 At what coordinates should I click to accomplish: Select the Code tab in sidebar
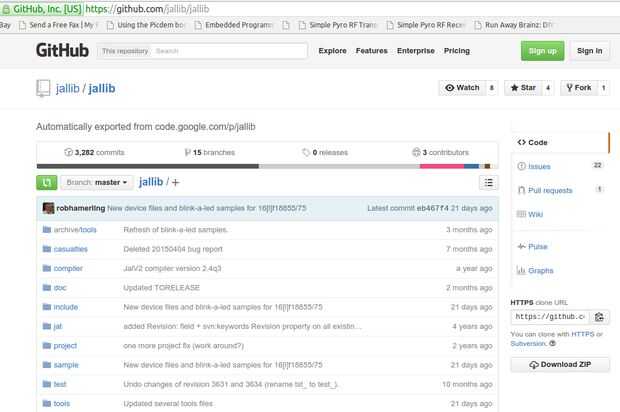tap(560, 142)
